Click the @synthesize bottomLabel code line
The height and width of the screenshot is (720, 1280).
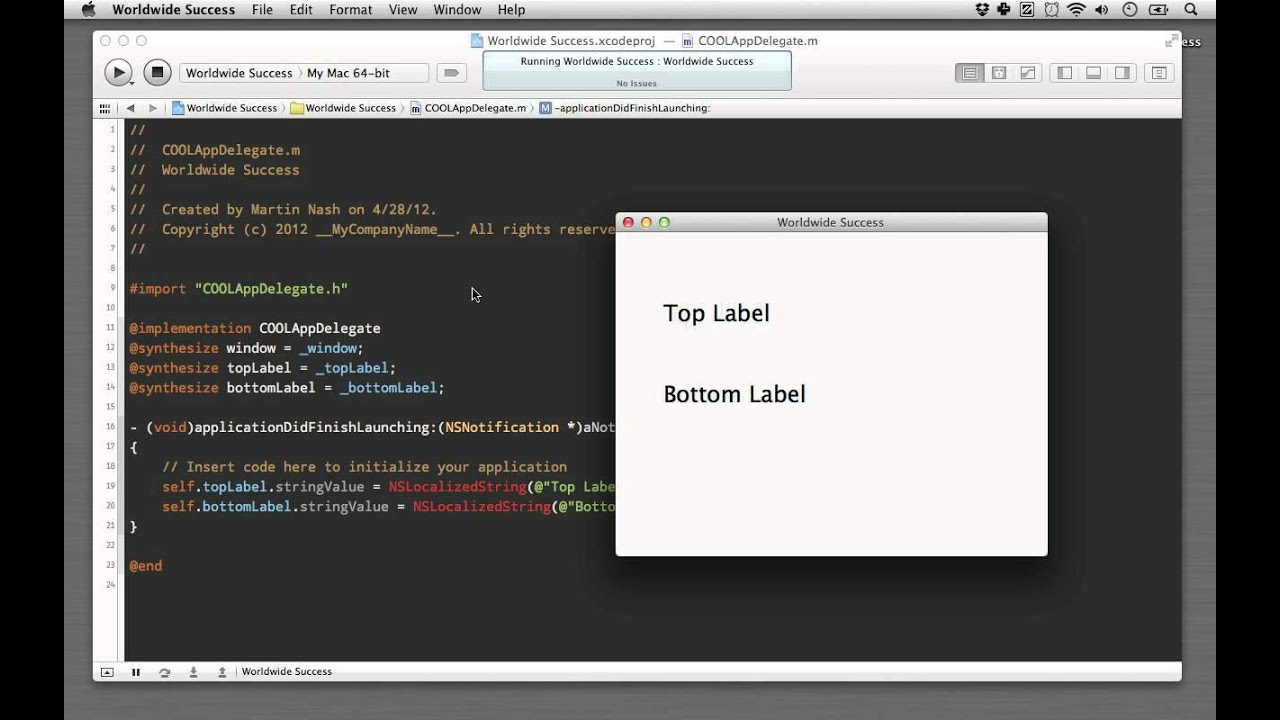pos(287,388)
